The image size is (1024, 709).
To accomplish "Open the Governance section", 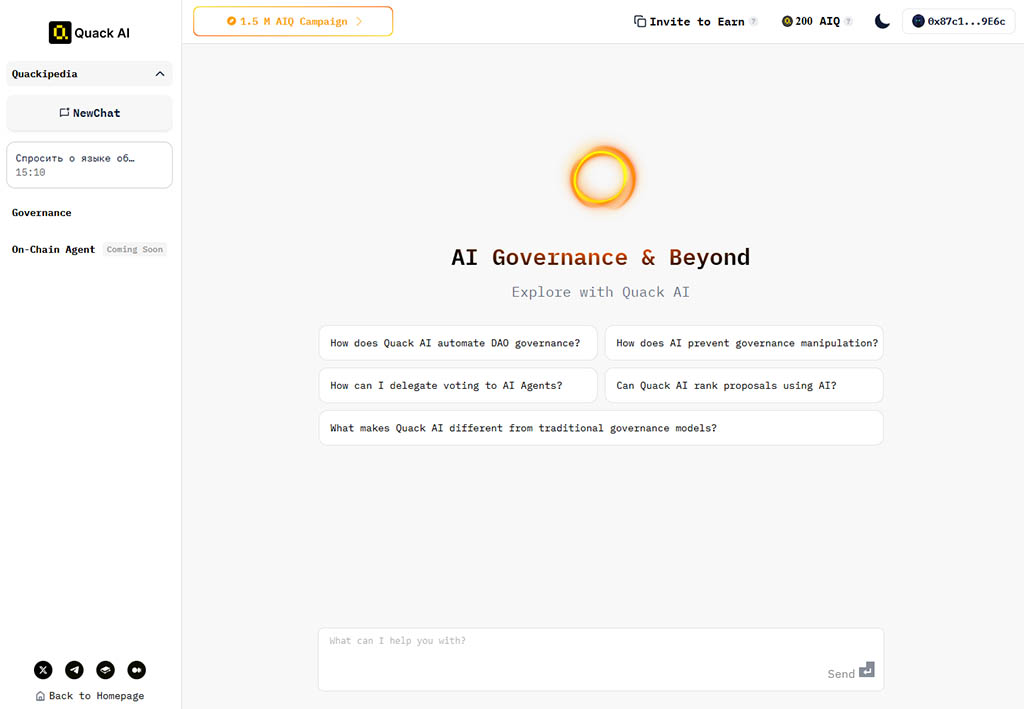I will [x=42, y=213].
